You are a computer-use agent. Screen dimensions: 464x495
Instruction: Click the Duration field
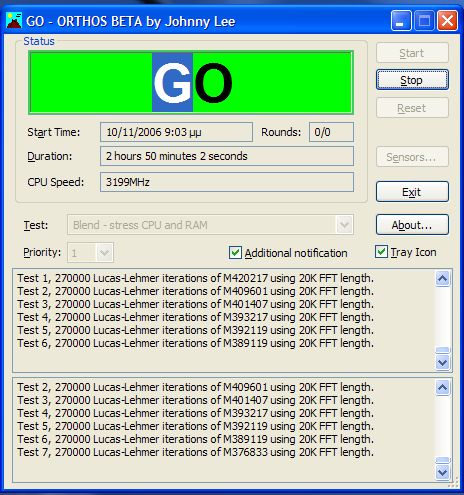(227, 156)
